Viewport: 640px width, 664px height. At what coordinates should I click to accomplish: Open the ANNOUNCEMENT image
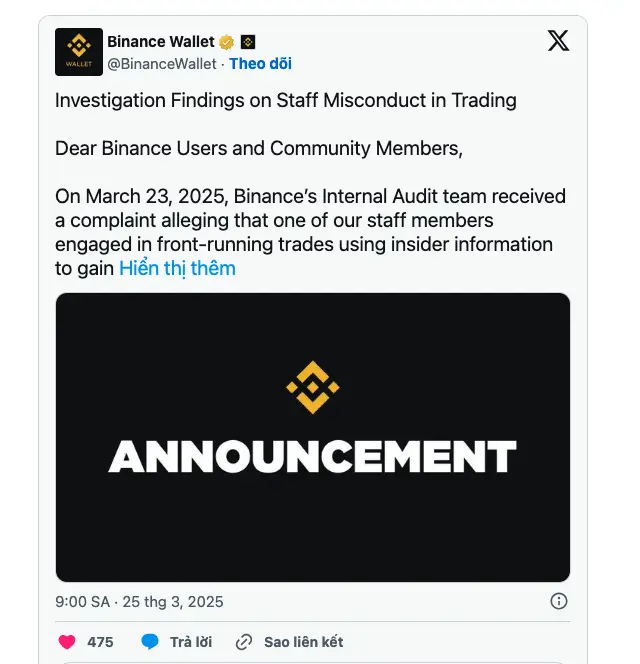point(312,437)
